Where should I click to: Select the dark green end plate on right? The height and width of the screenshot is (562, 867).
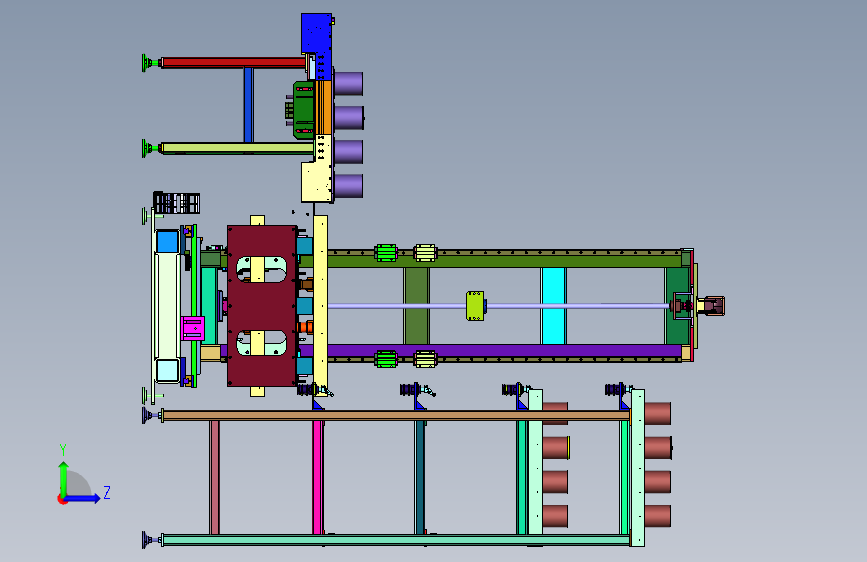pos(677,306)
